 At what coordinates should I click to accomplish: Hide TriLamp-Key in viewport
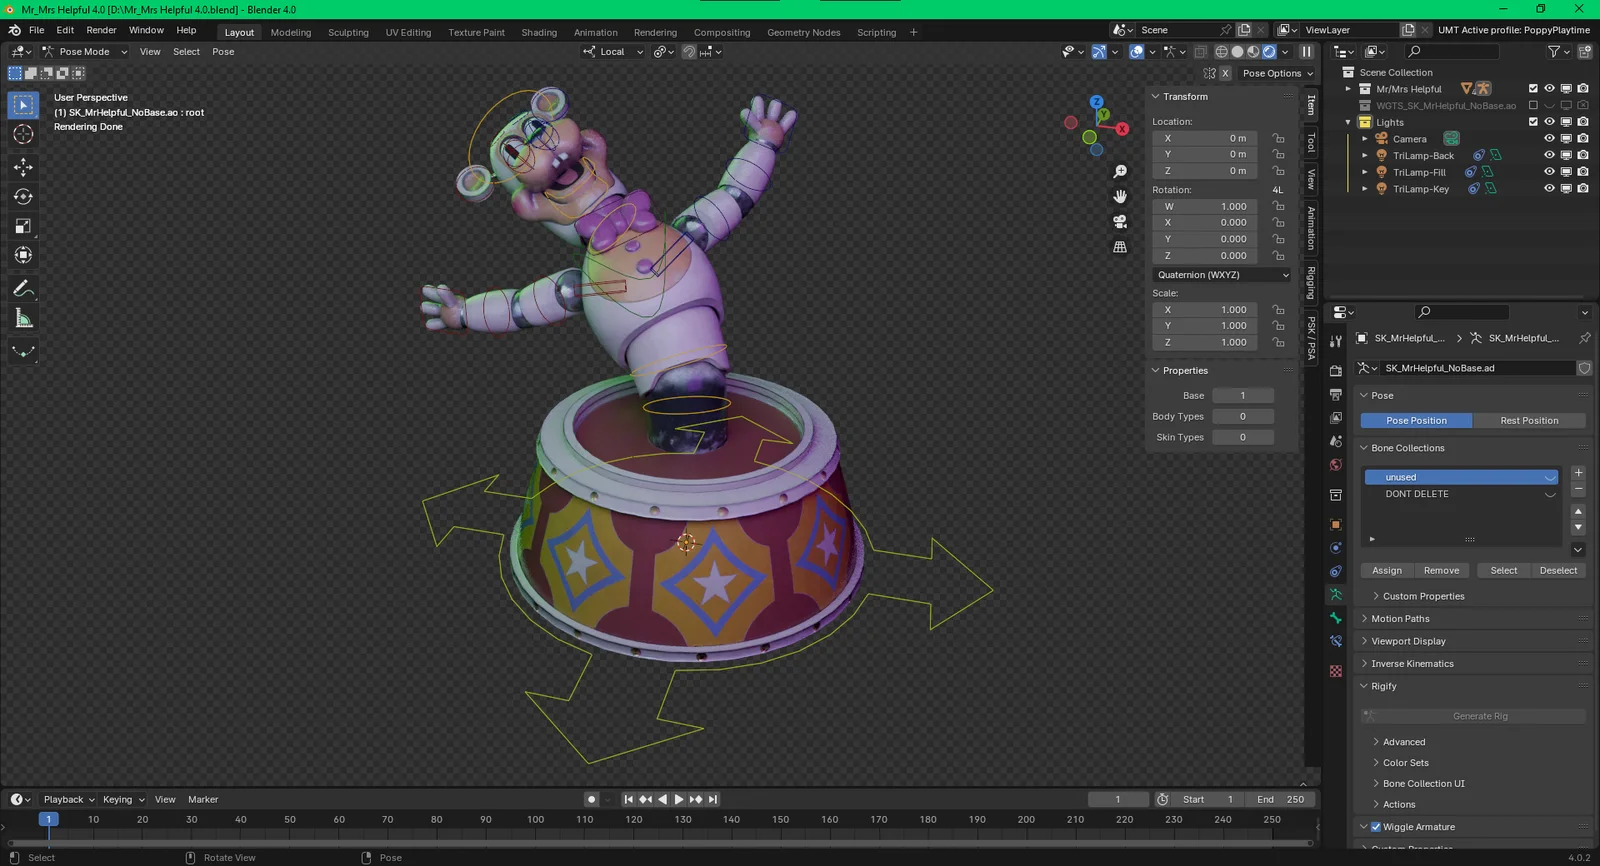click(1549, 189)
